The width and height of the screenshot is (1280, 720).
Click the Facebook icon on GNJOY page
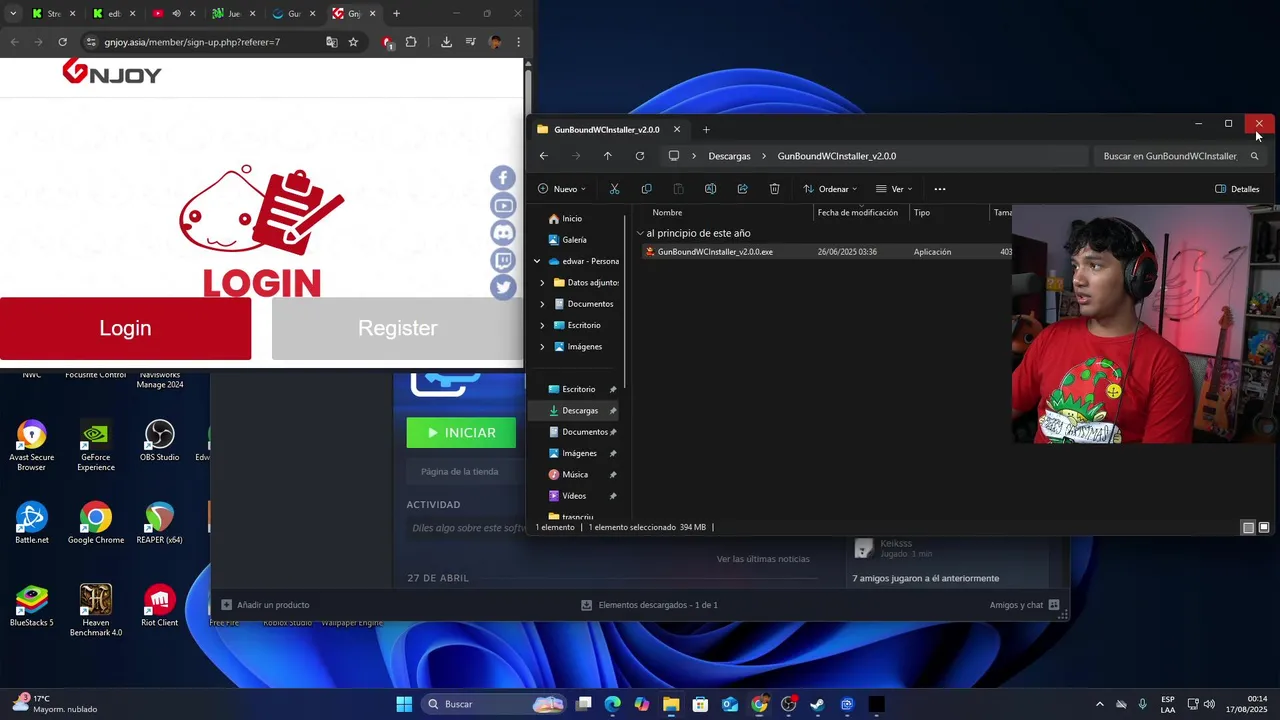[x=503, y=178]
